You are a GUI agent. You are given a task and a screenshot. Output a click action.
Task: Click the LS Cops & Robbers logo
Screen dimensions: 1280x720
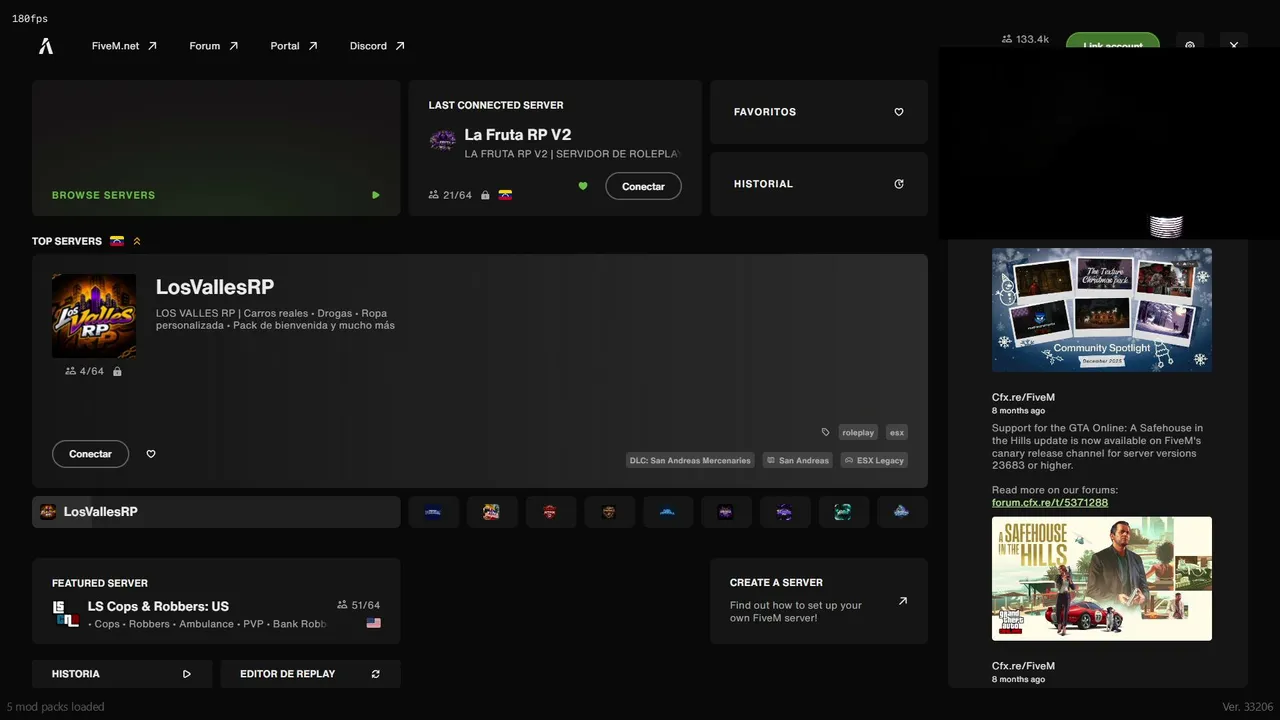click(66, 614)
